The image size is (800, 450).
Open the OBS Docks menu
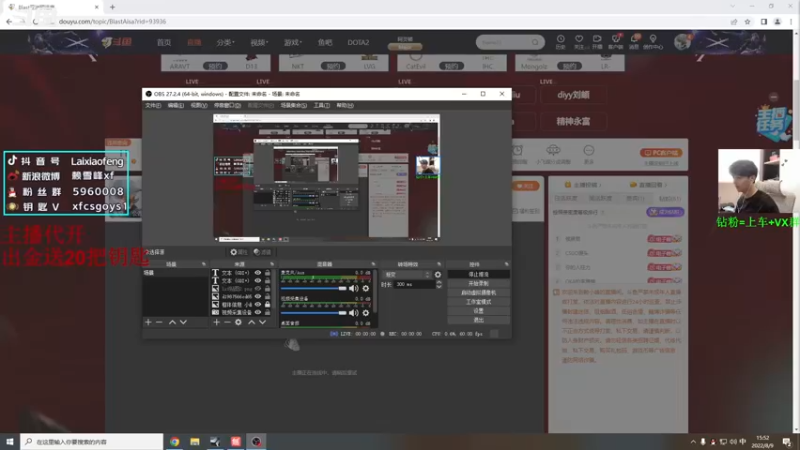pyautogui.click(x=227, y=106)
